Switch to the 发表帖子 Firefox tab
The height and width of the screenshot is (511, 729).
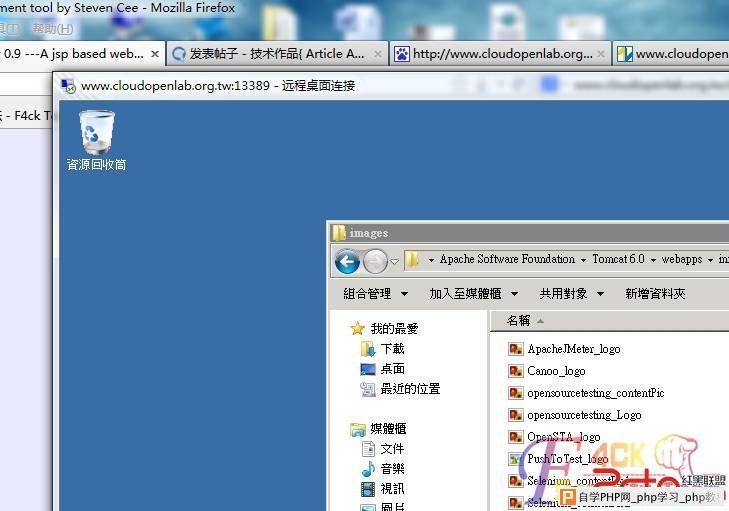coord(277,54)
